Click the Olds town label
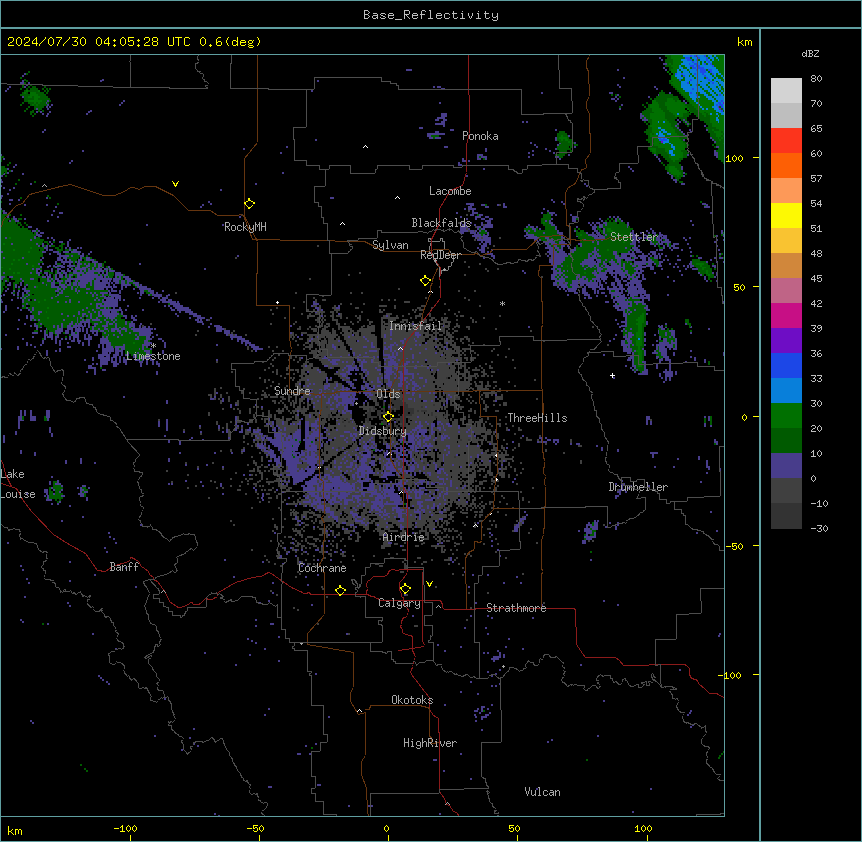 [x=388, y=394]
